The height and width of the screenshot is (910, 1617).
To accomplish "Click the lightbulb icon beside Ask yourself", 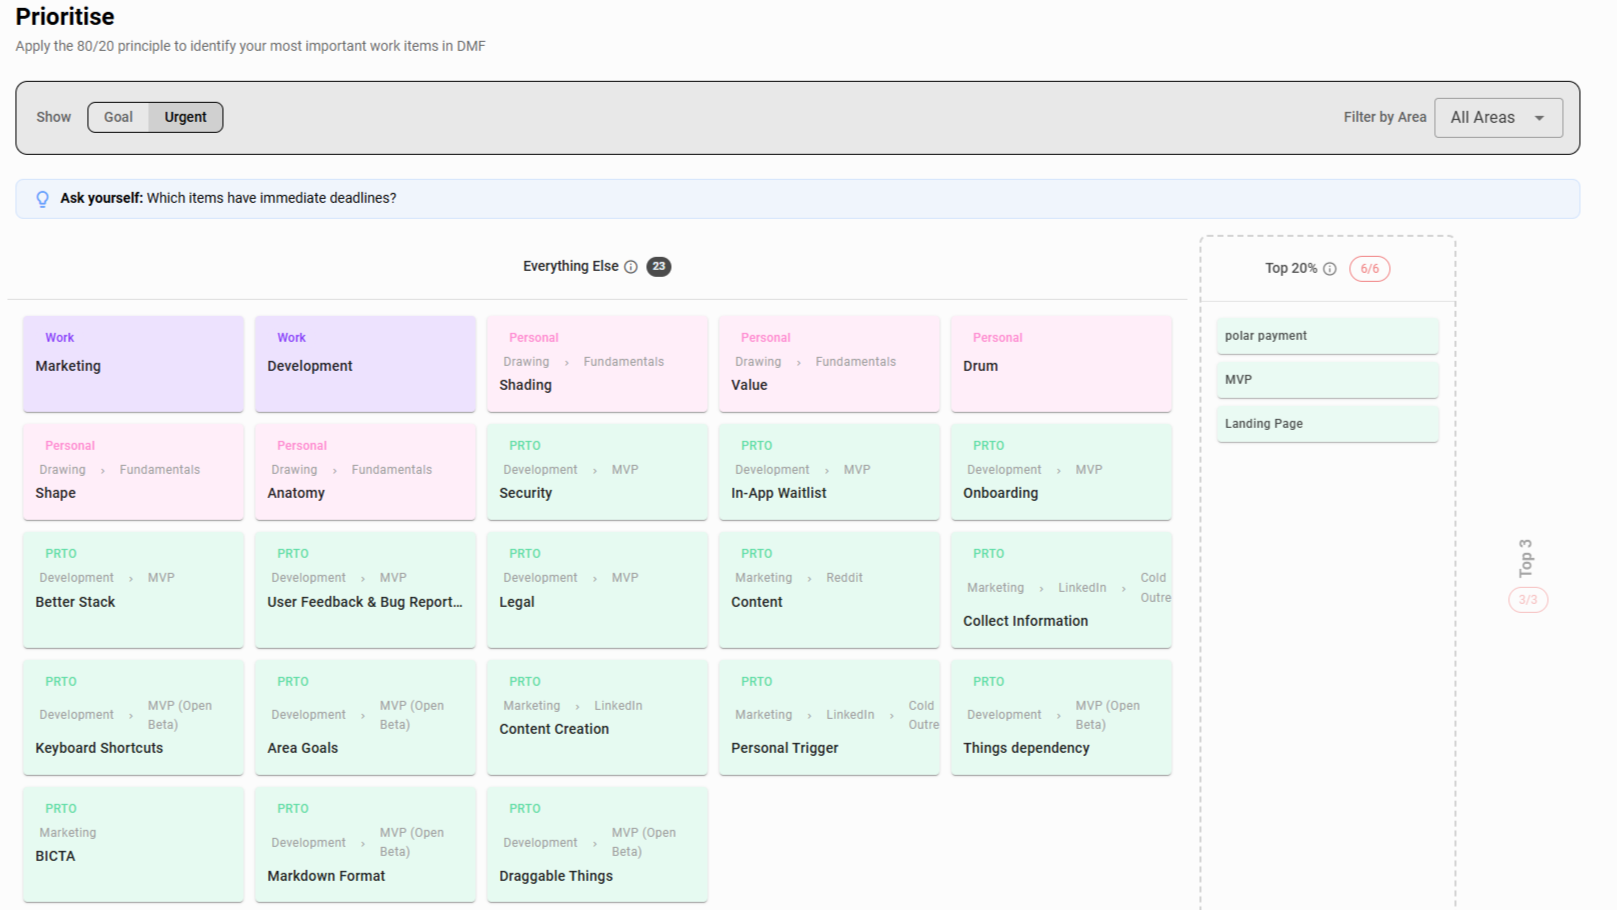I will point(42,199).
